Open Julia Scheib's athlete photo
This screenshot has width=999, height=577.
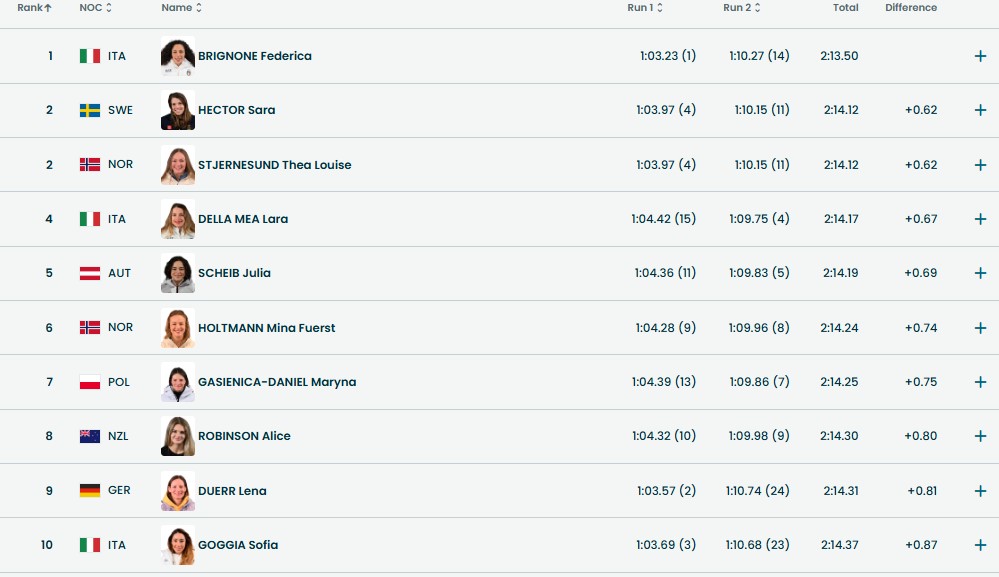(x=178, y=273)
